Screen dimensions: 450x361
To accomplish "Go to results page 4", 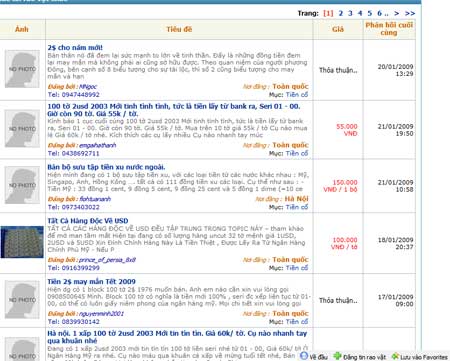I will (x=360, y=13).
